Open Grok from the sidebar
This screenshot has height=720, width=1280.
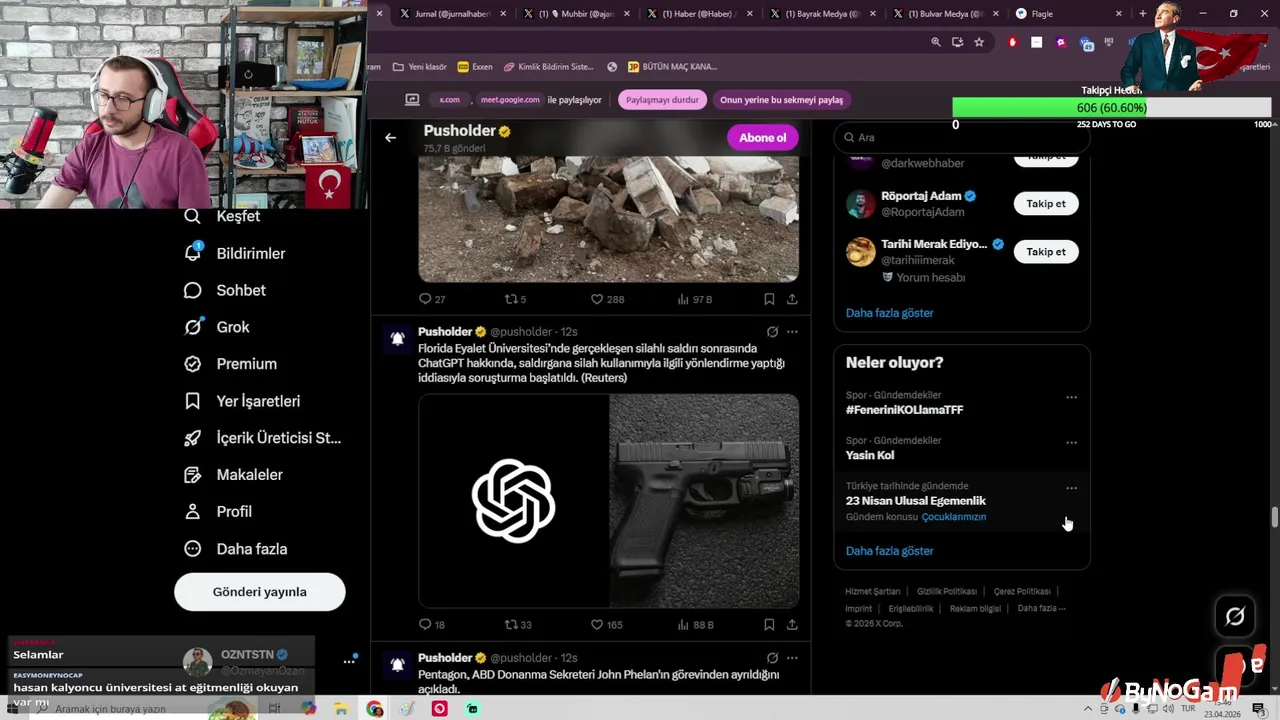tap(218, 327)
